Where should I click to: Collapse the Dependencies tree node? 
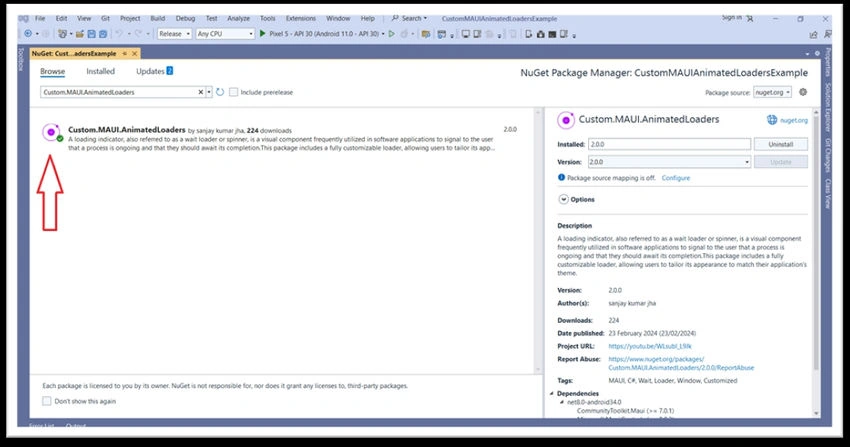click(552, 393)
